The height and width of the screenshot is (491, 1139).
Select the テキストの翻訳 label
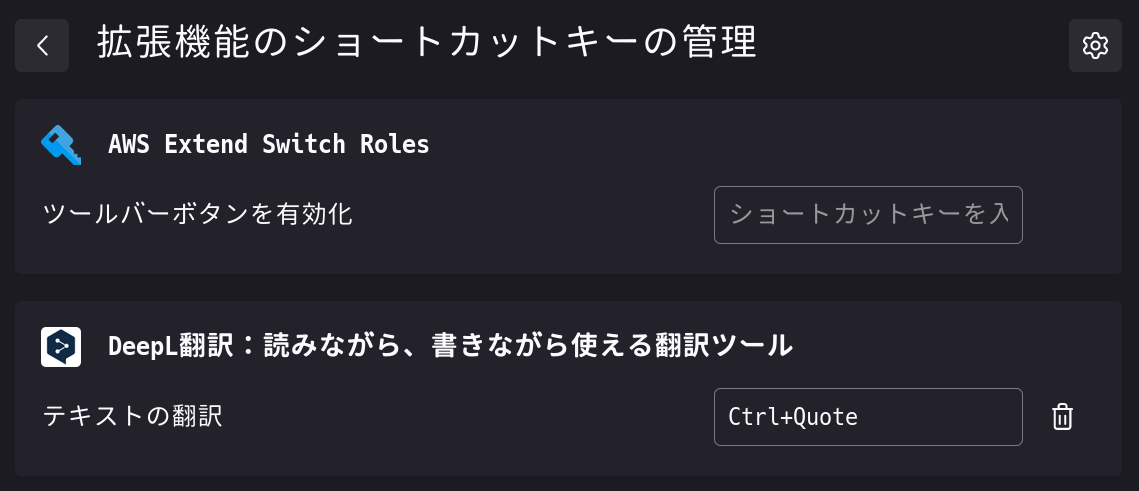[x=132, y=416]
